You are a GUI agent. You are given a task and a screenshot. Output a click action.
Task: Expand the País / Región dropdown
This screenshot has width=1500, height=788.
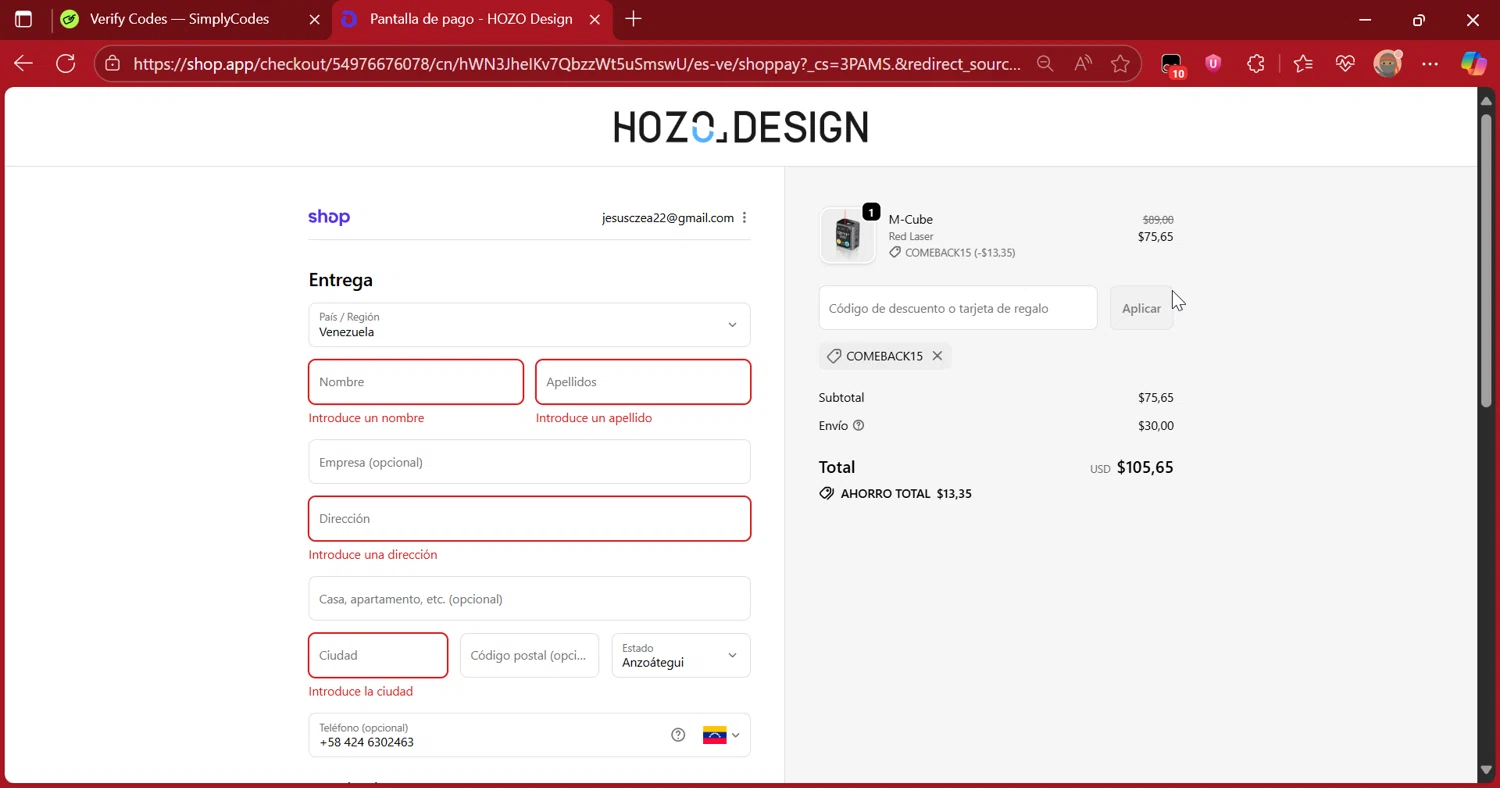[529, 325]
